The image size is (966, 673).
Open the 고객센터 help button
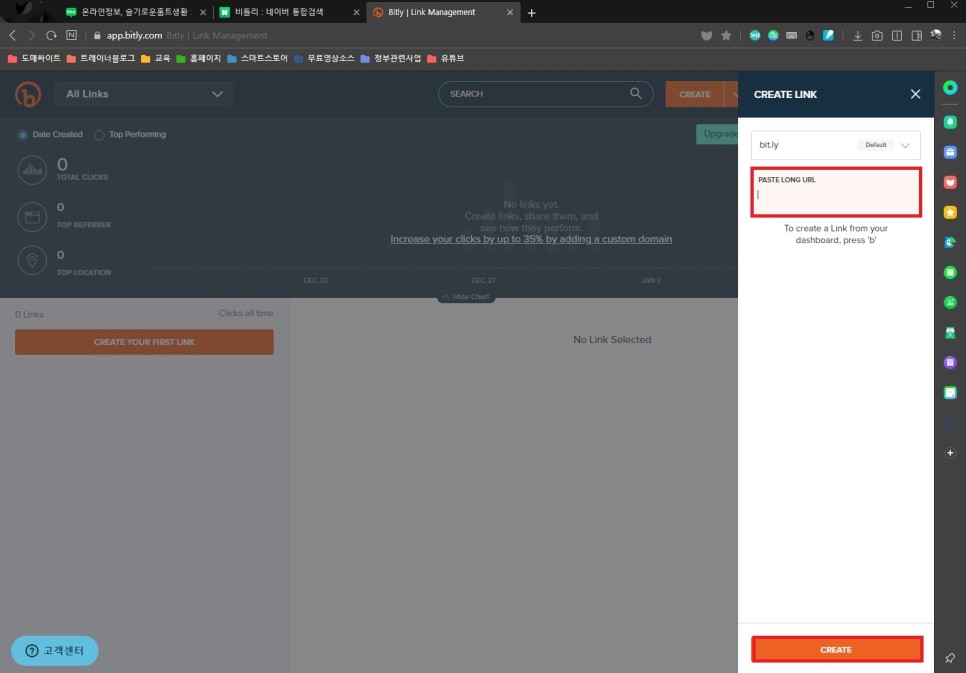coord(55,651)
